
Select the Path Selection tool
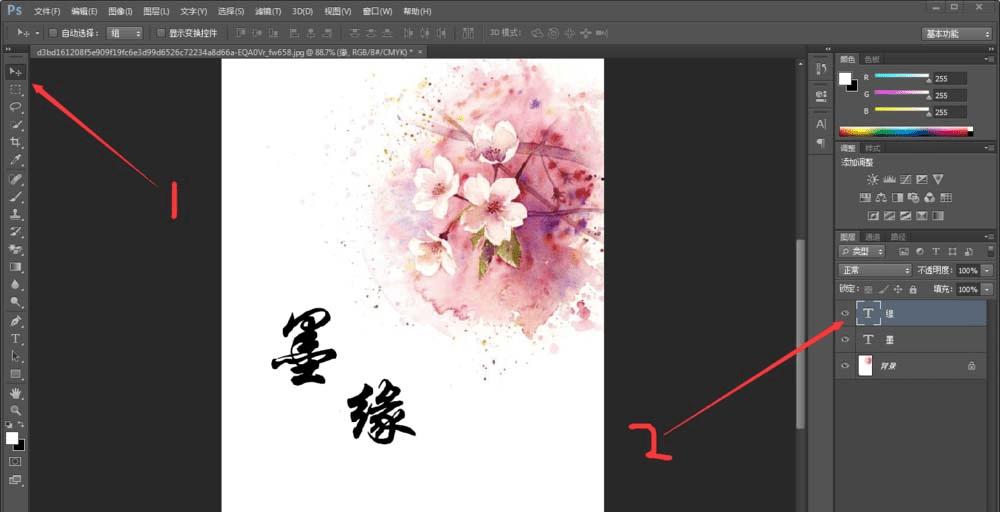15,356
